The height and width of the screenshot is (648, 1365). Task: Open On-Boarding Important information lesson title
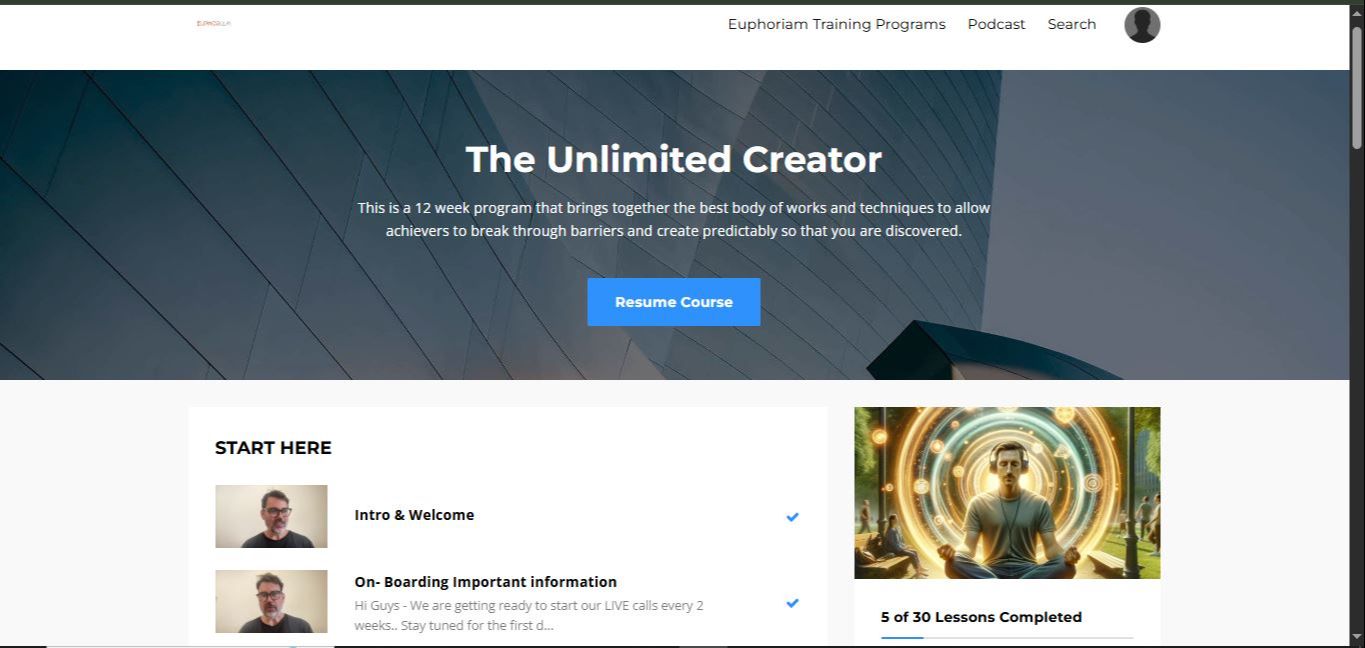(x=485, y=582)
